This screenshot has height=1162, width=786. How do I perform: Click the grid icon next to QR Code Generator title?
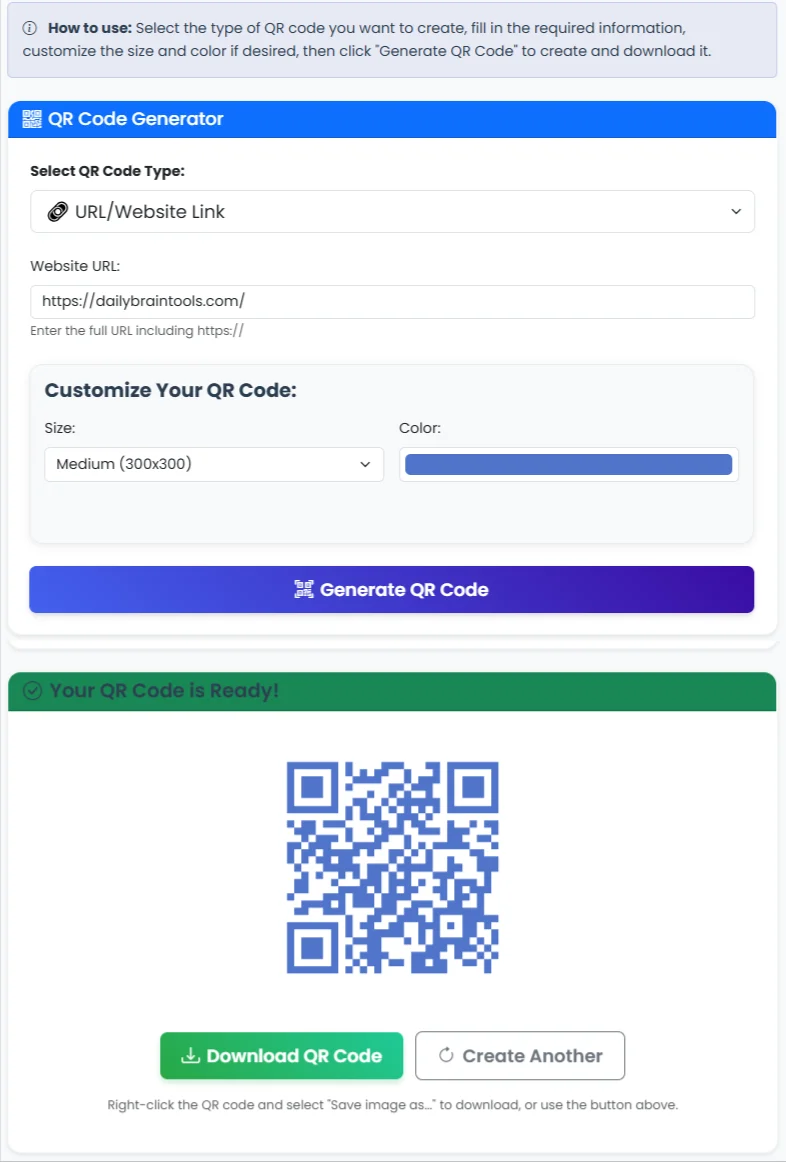click(x=29, y=118)
